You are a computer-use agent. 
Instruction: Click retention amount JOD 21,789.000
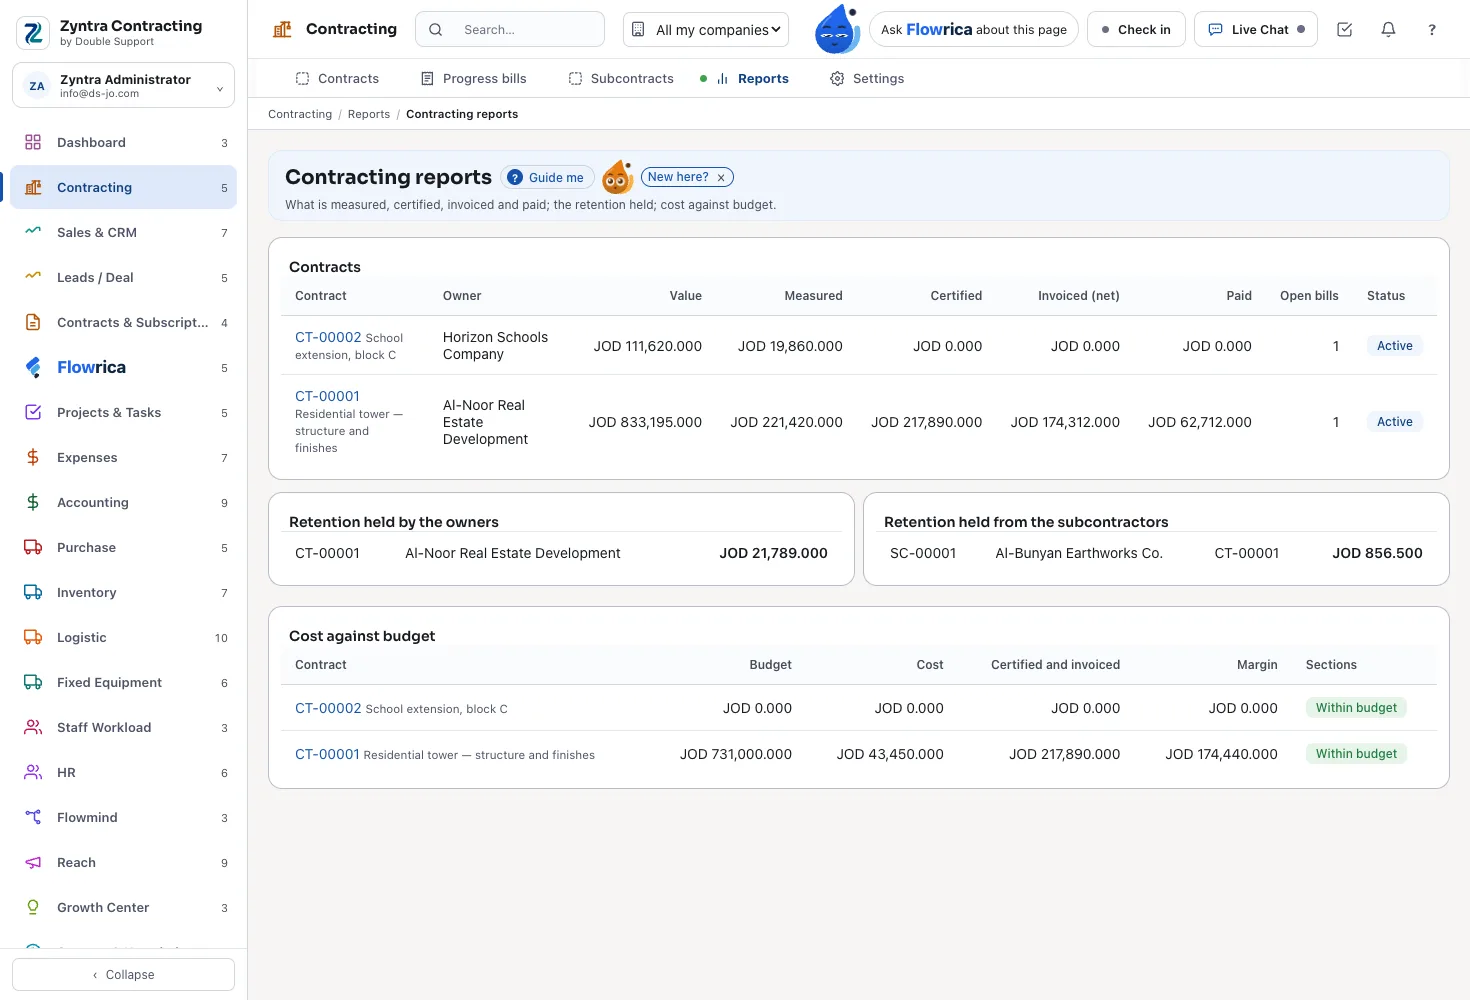click(773, 553)
